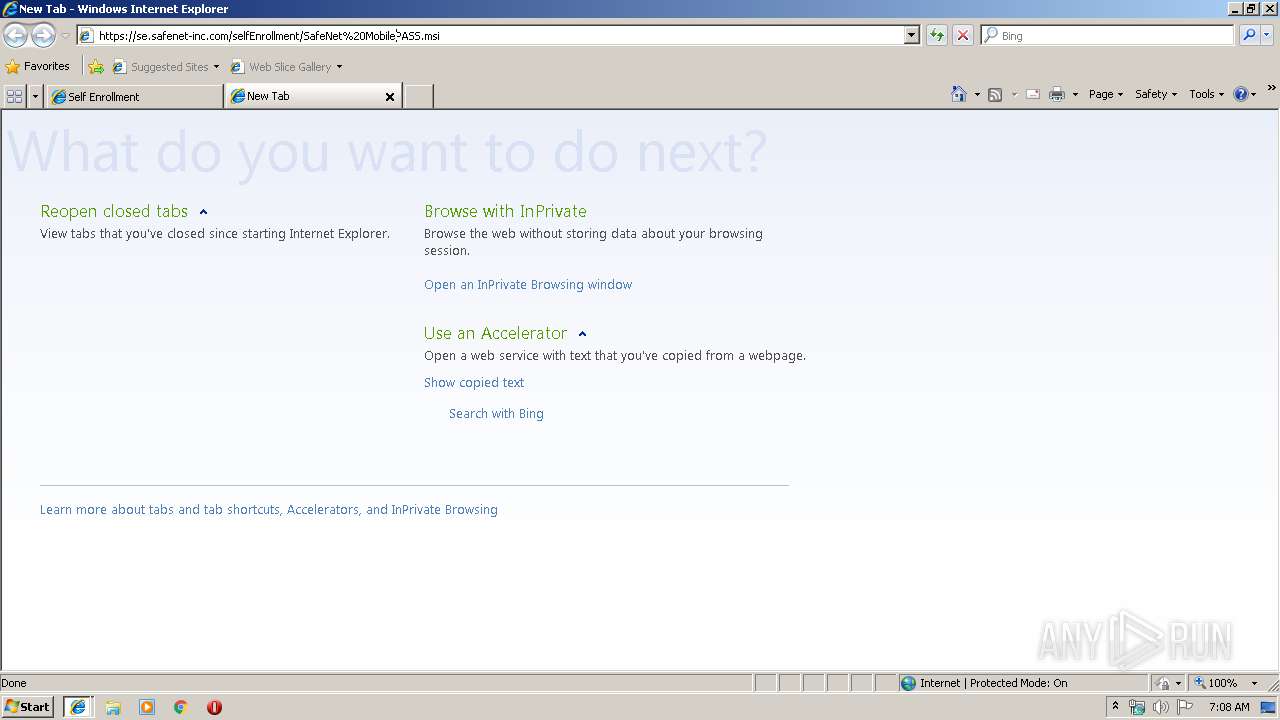This screenshot has height=720, width=1280.
Task: Open the Tools menu
Action: 1206,94
